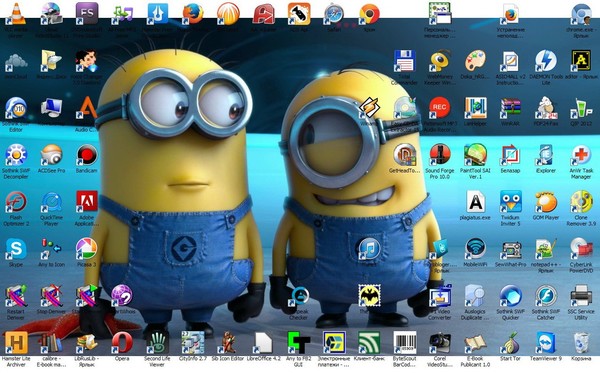The width and height of the screenshot is (600, 373).
Task: Launch the iTunes music note shortcut
Action: coord(369,249)
